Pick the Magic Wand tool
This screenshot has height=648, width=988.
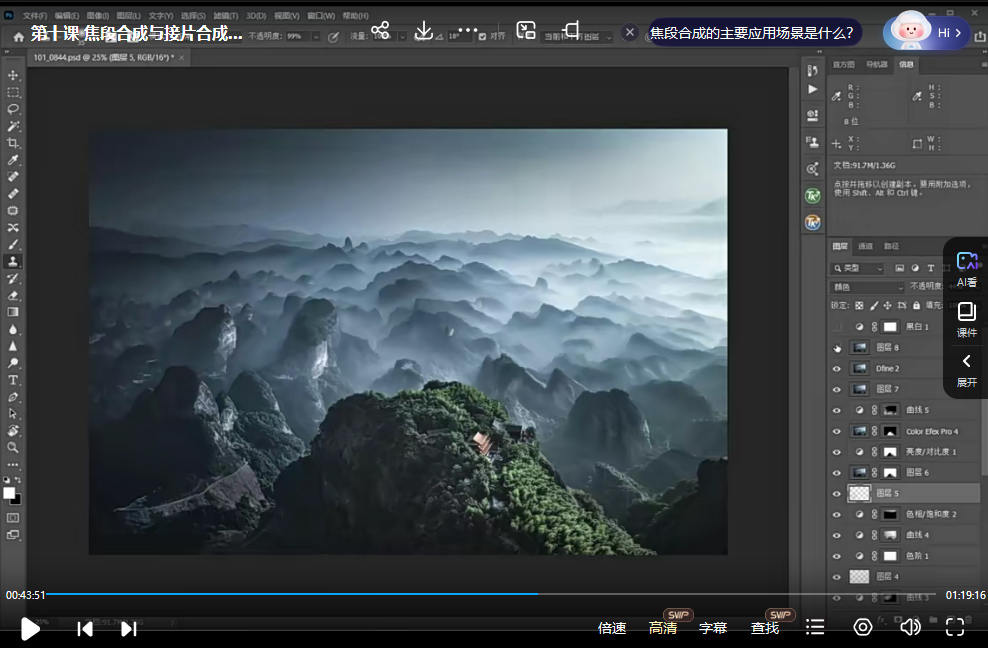(14, 126)
